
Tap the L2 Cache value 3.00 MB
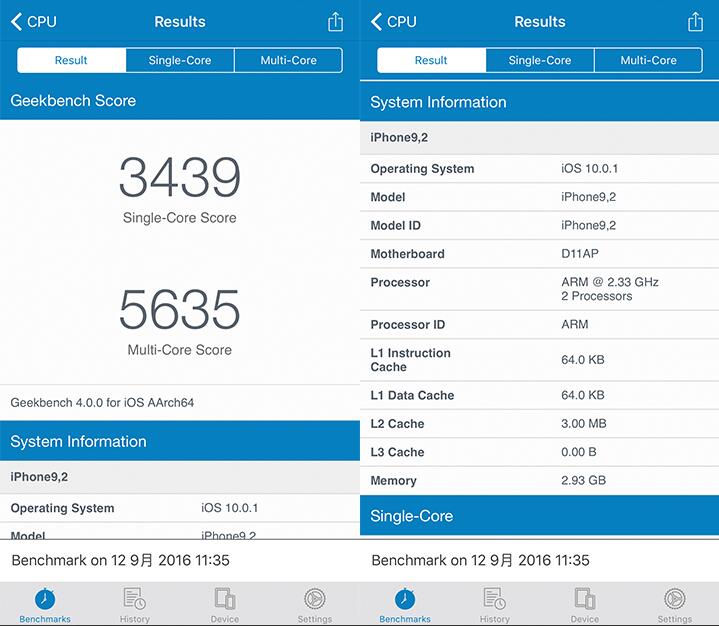584,423
